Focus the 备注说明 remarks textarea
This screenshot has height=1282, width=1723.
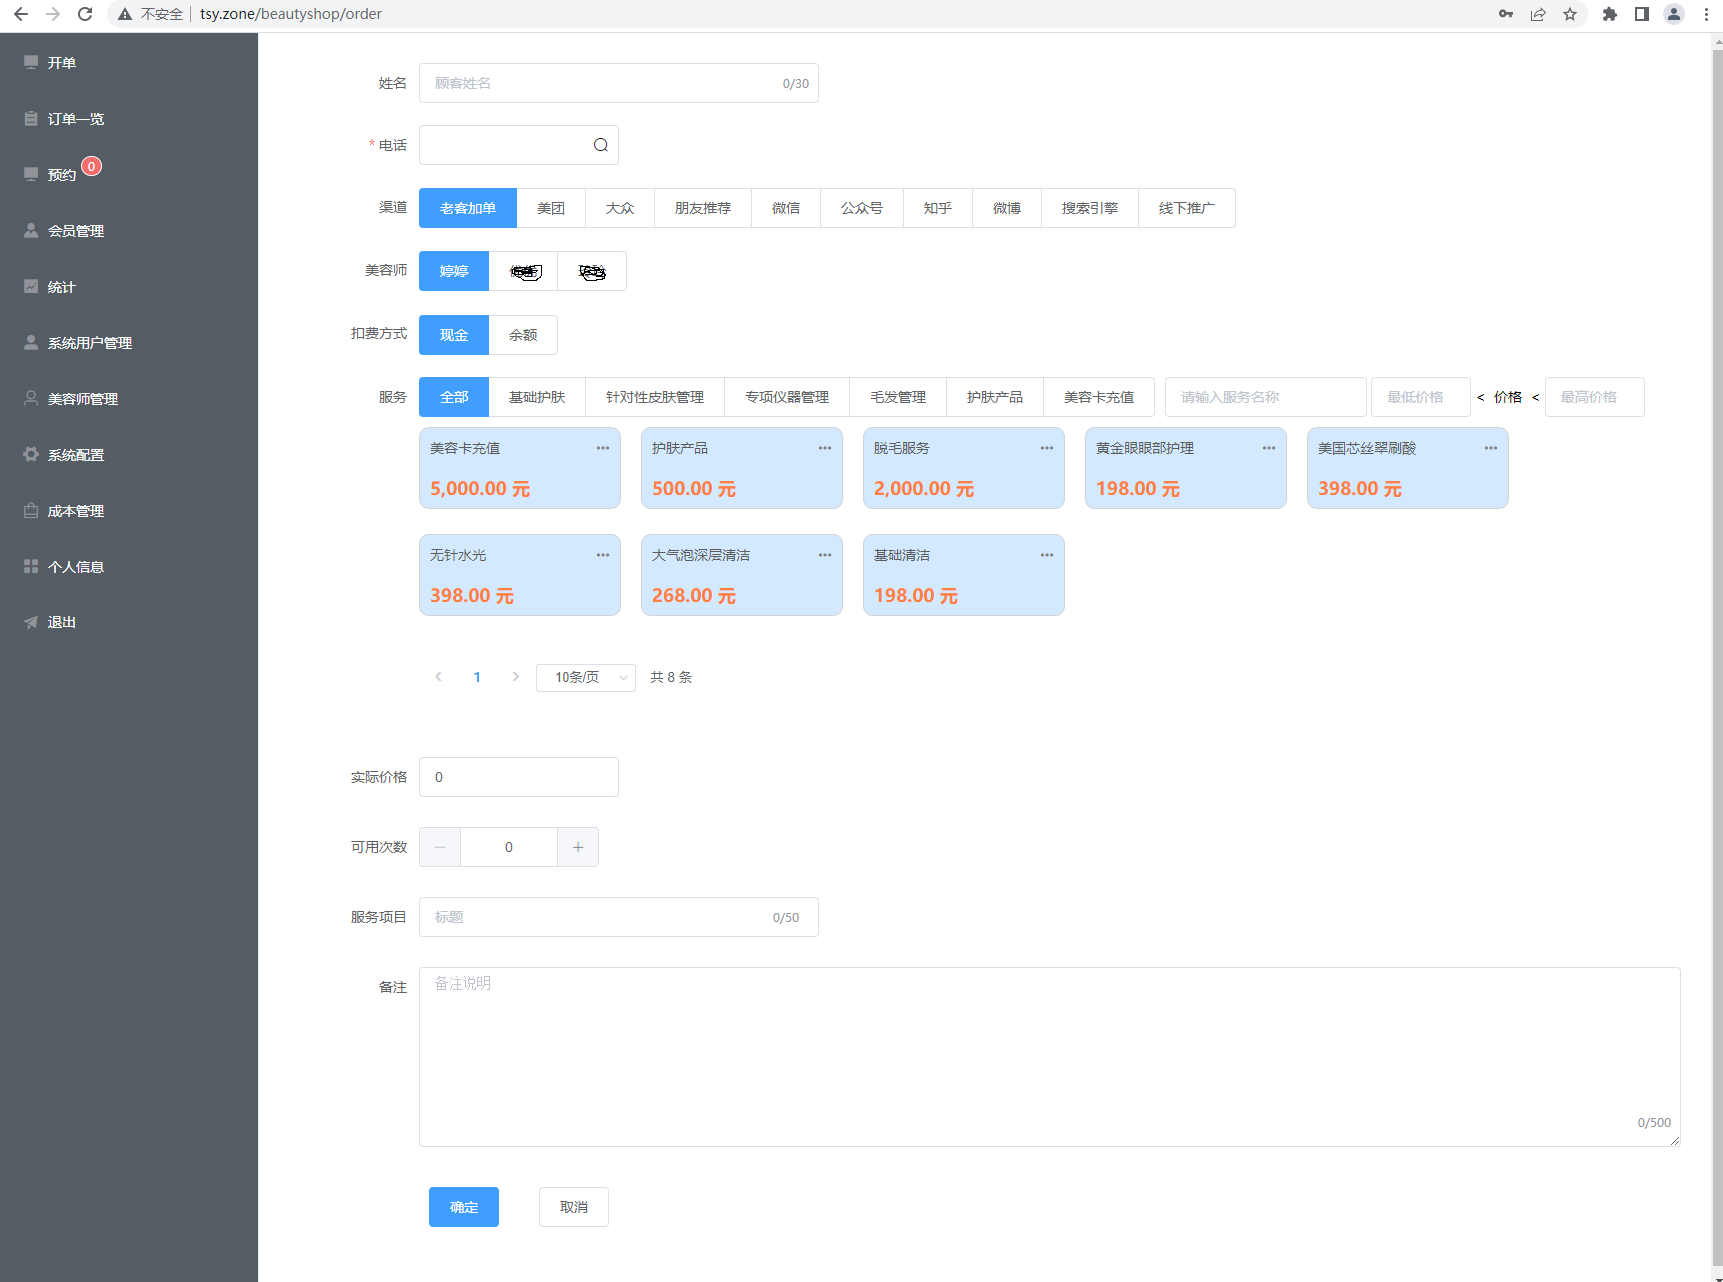coord(1050,1057)
